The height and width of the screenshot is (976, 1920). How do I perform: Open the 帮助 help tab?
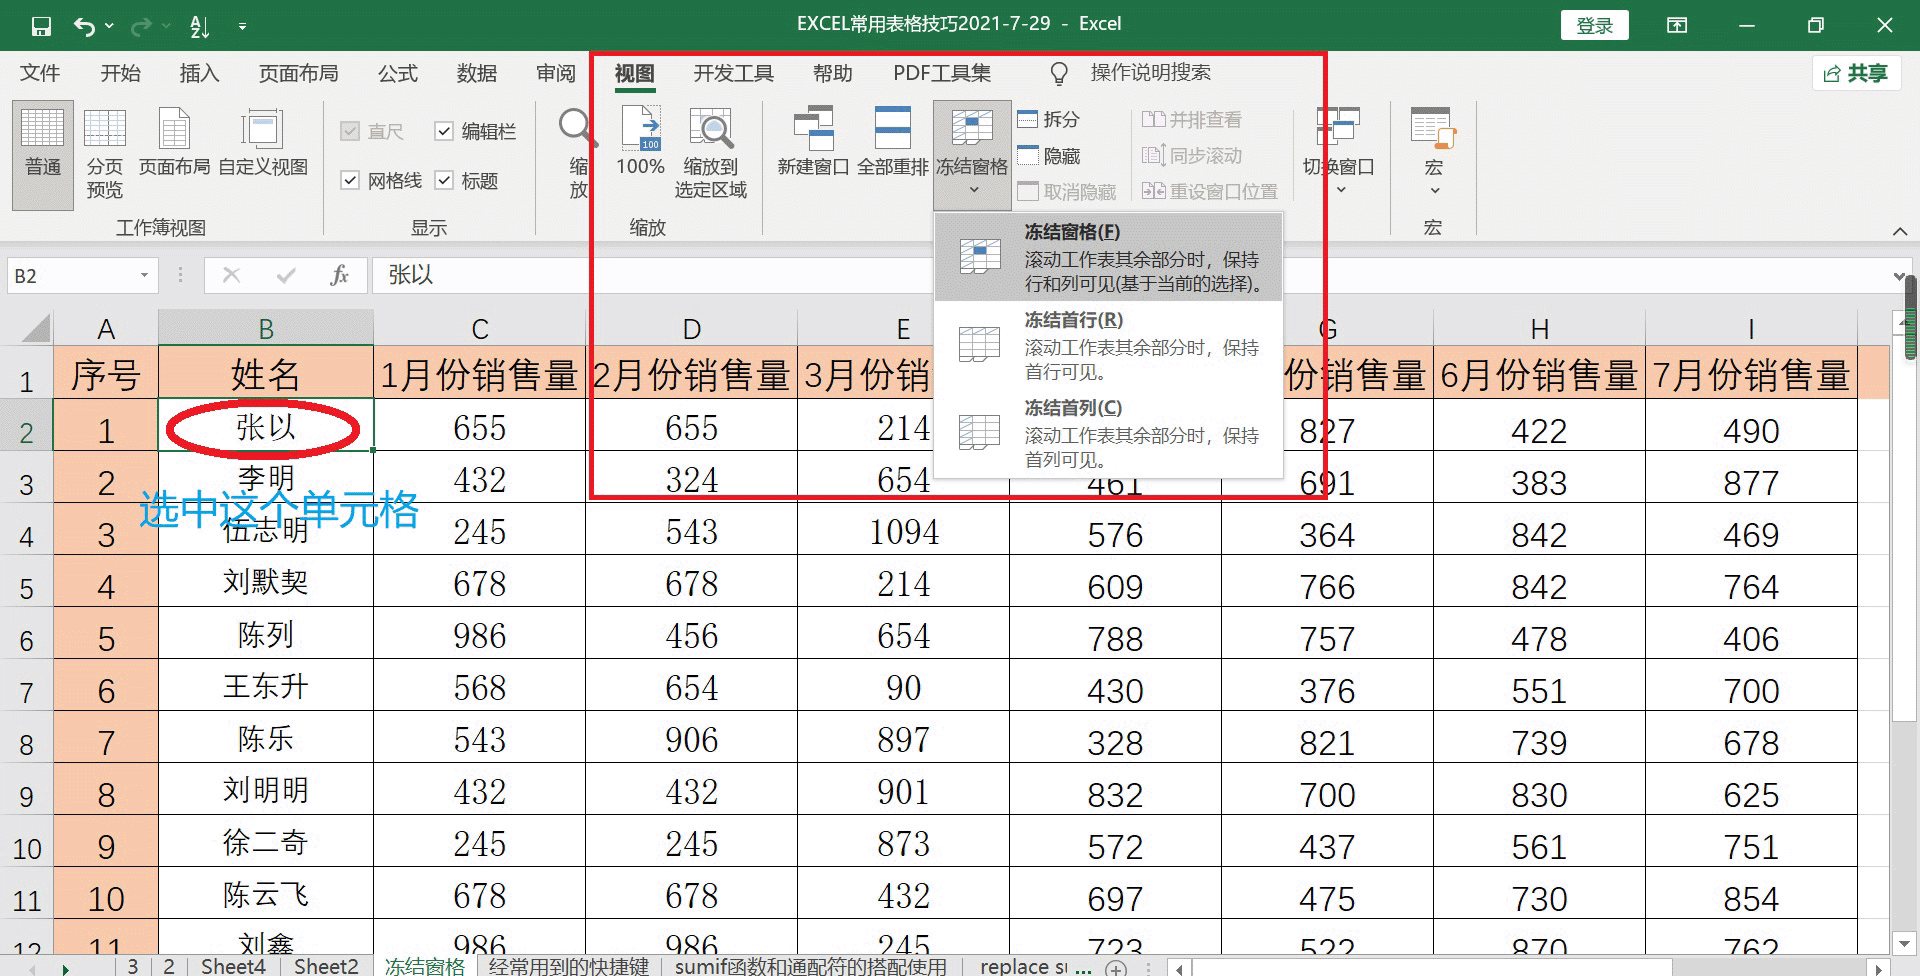point(832,73)
